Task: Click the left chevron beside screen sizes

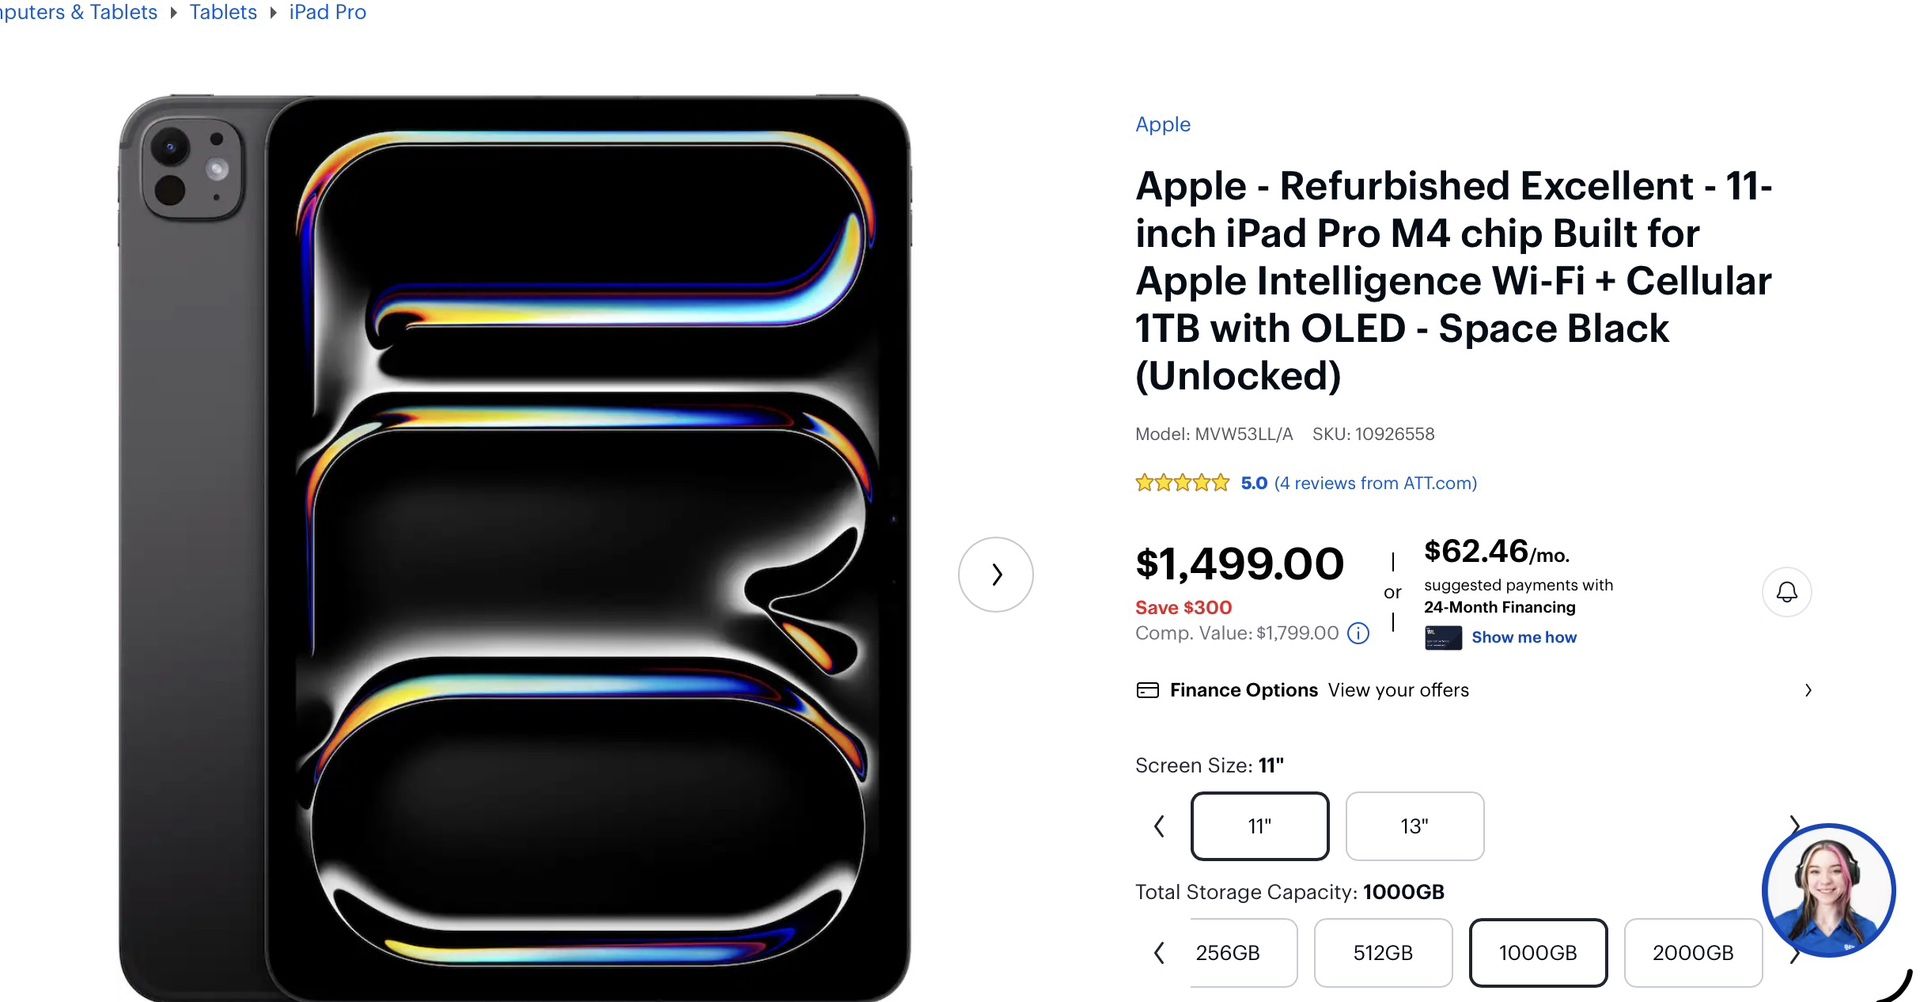Action: click(x=1158, y=826)
